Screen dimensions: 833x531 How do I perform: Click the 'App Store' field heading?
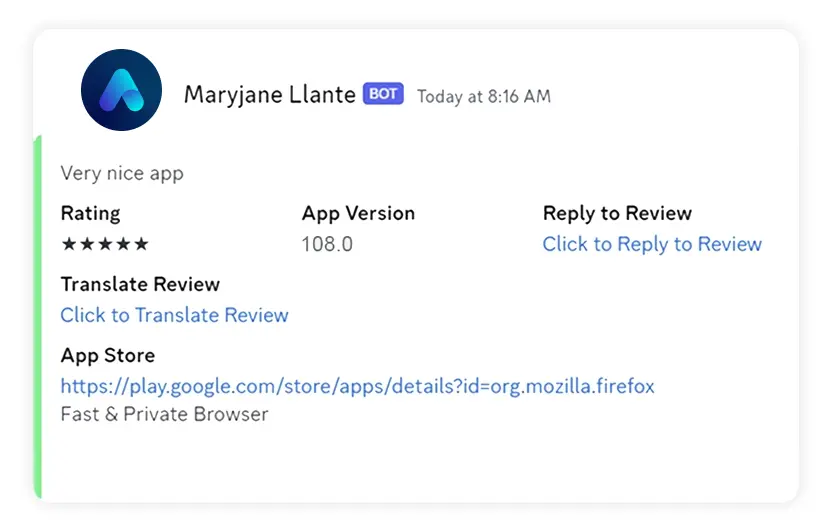tap(108, 356)
